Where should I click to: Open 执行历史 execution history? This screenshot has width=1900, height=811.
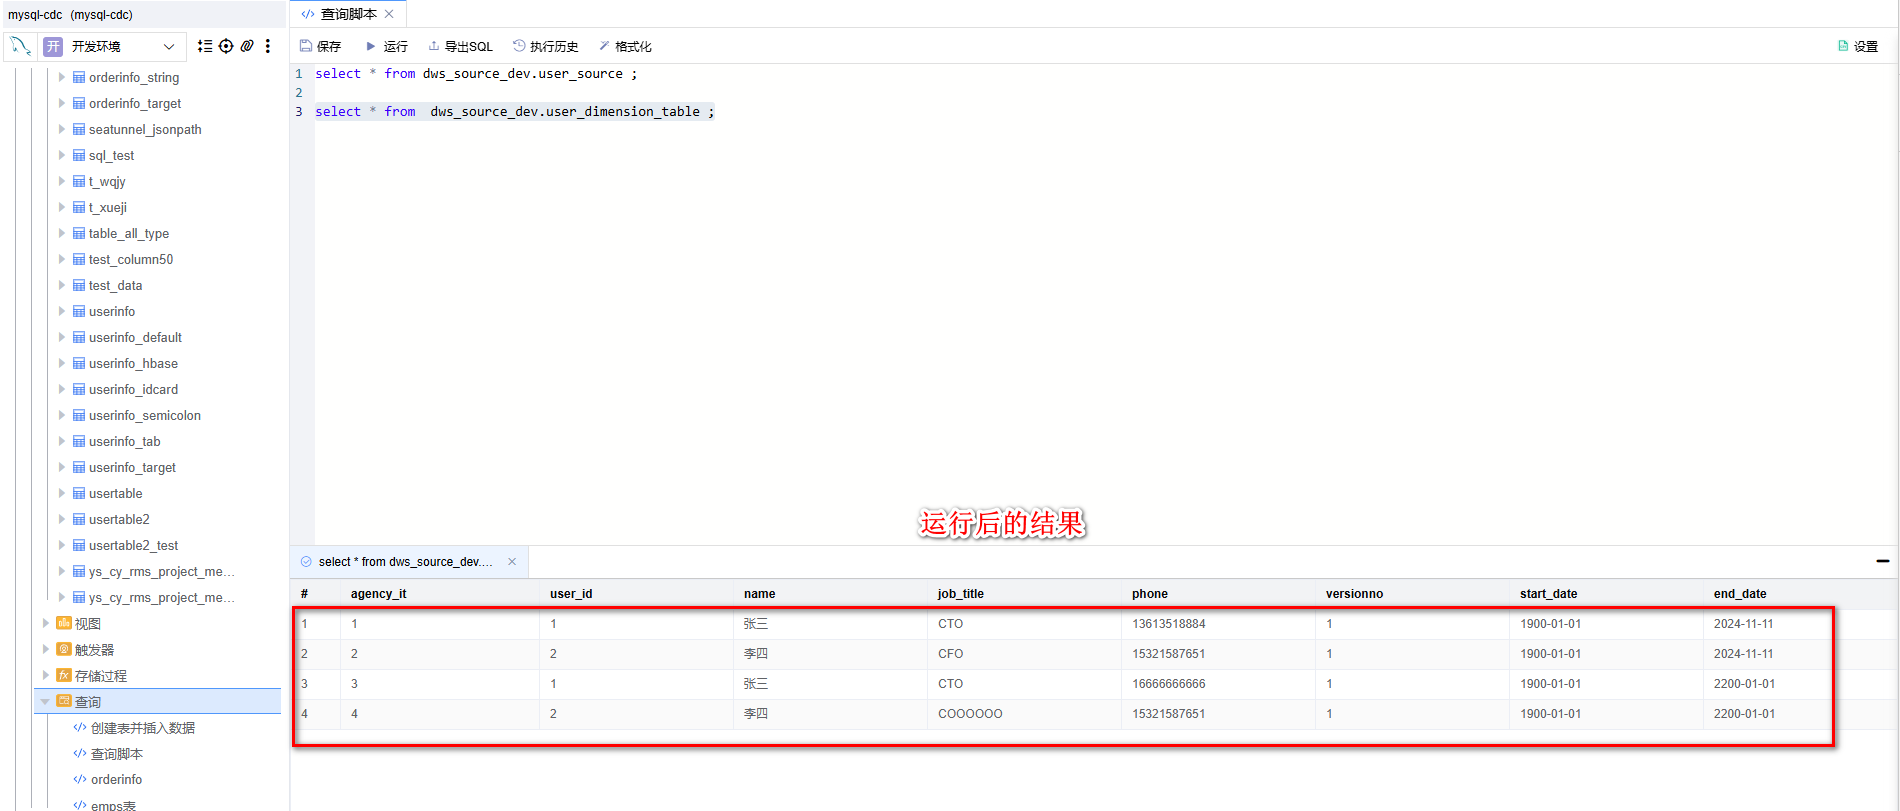pyautogui.click(x=545, y=46)
